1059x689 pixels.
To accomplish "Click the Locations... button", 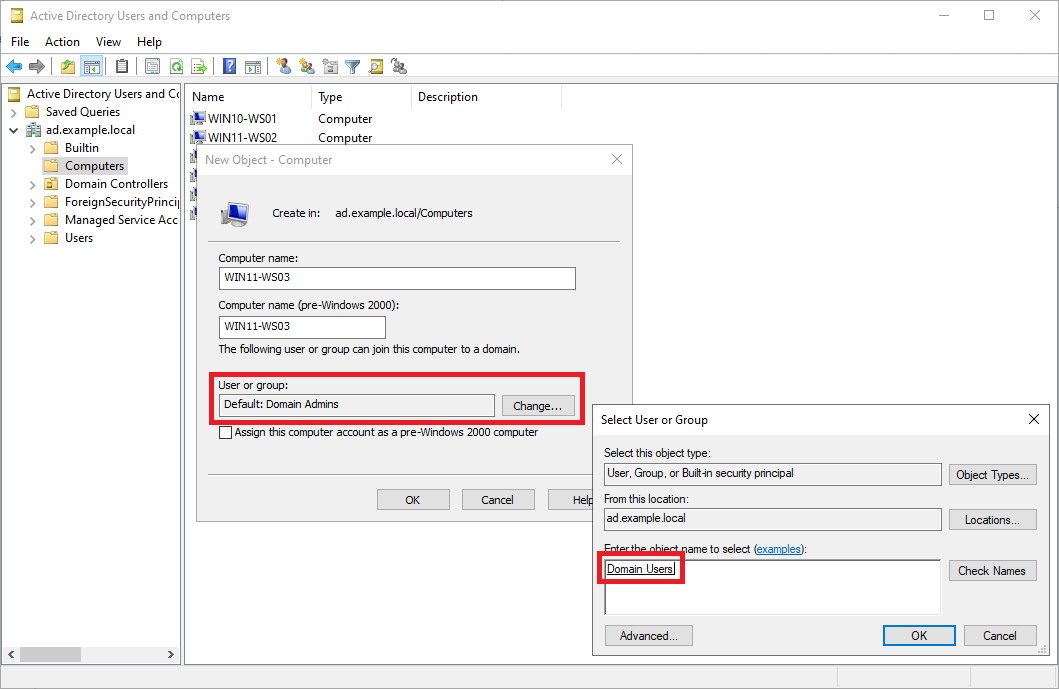I will click(x=992, y=519).
